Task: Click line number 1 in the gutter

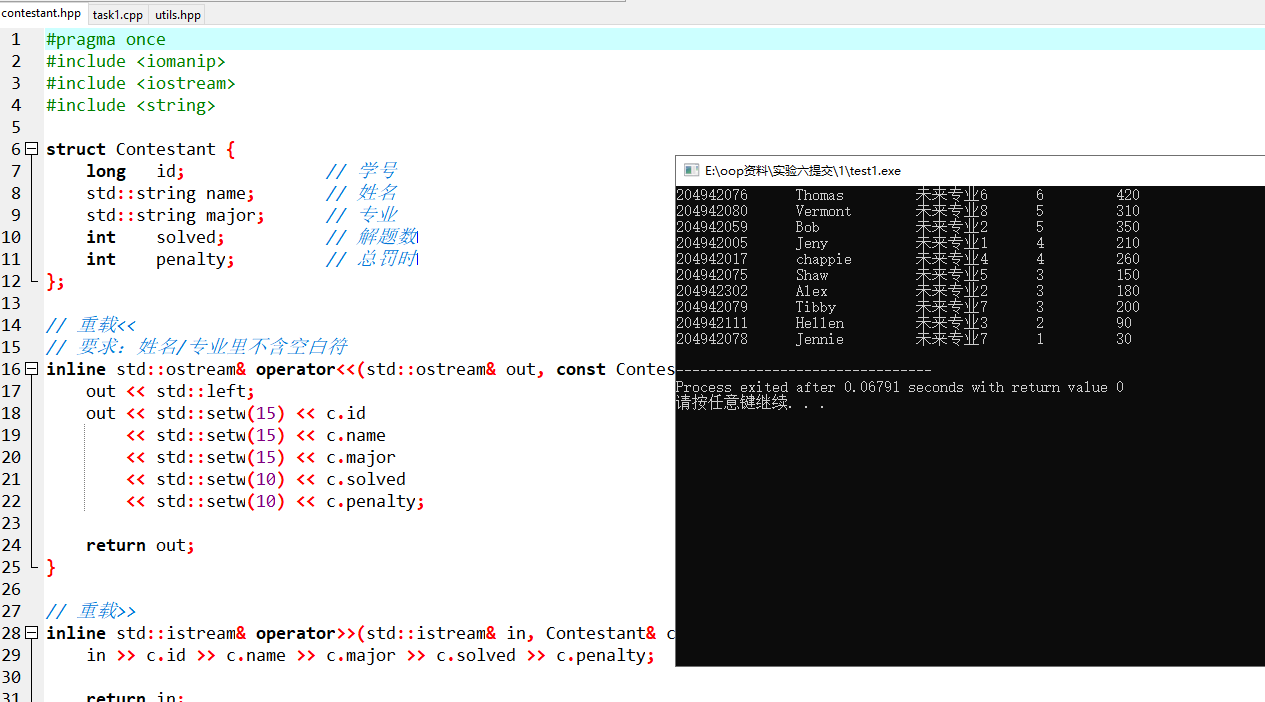Action: 15,39
